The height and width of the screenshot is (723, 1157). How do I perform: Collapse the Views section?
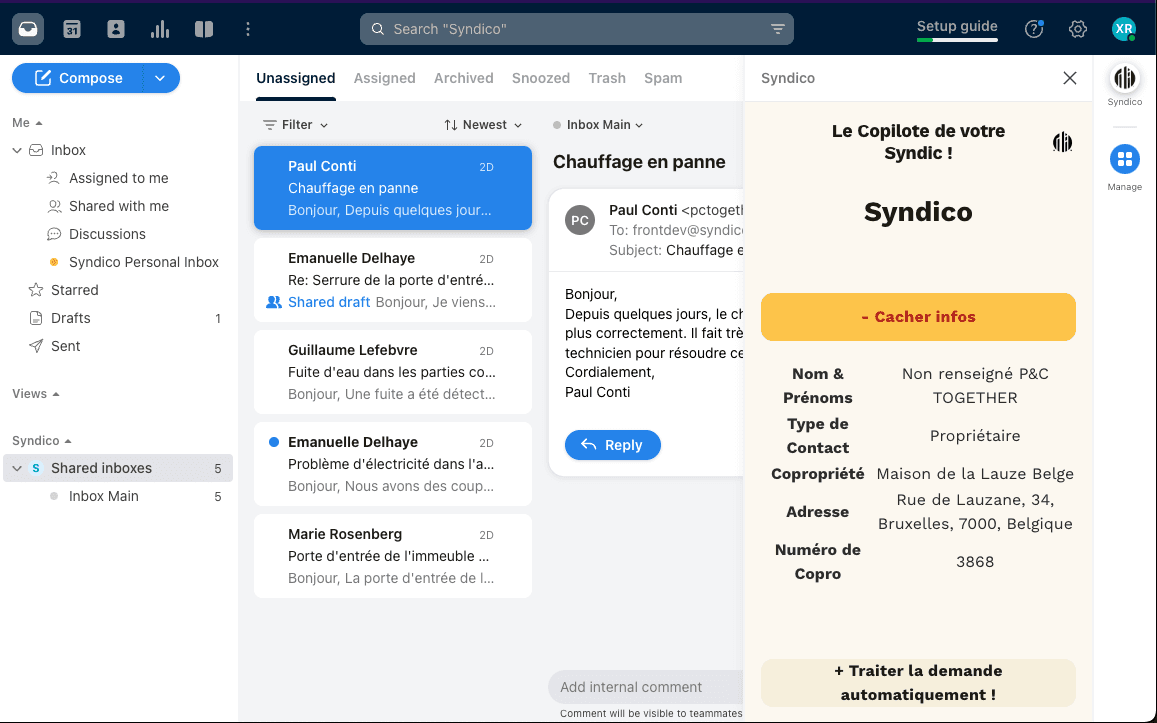tap(56, 394)
